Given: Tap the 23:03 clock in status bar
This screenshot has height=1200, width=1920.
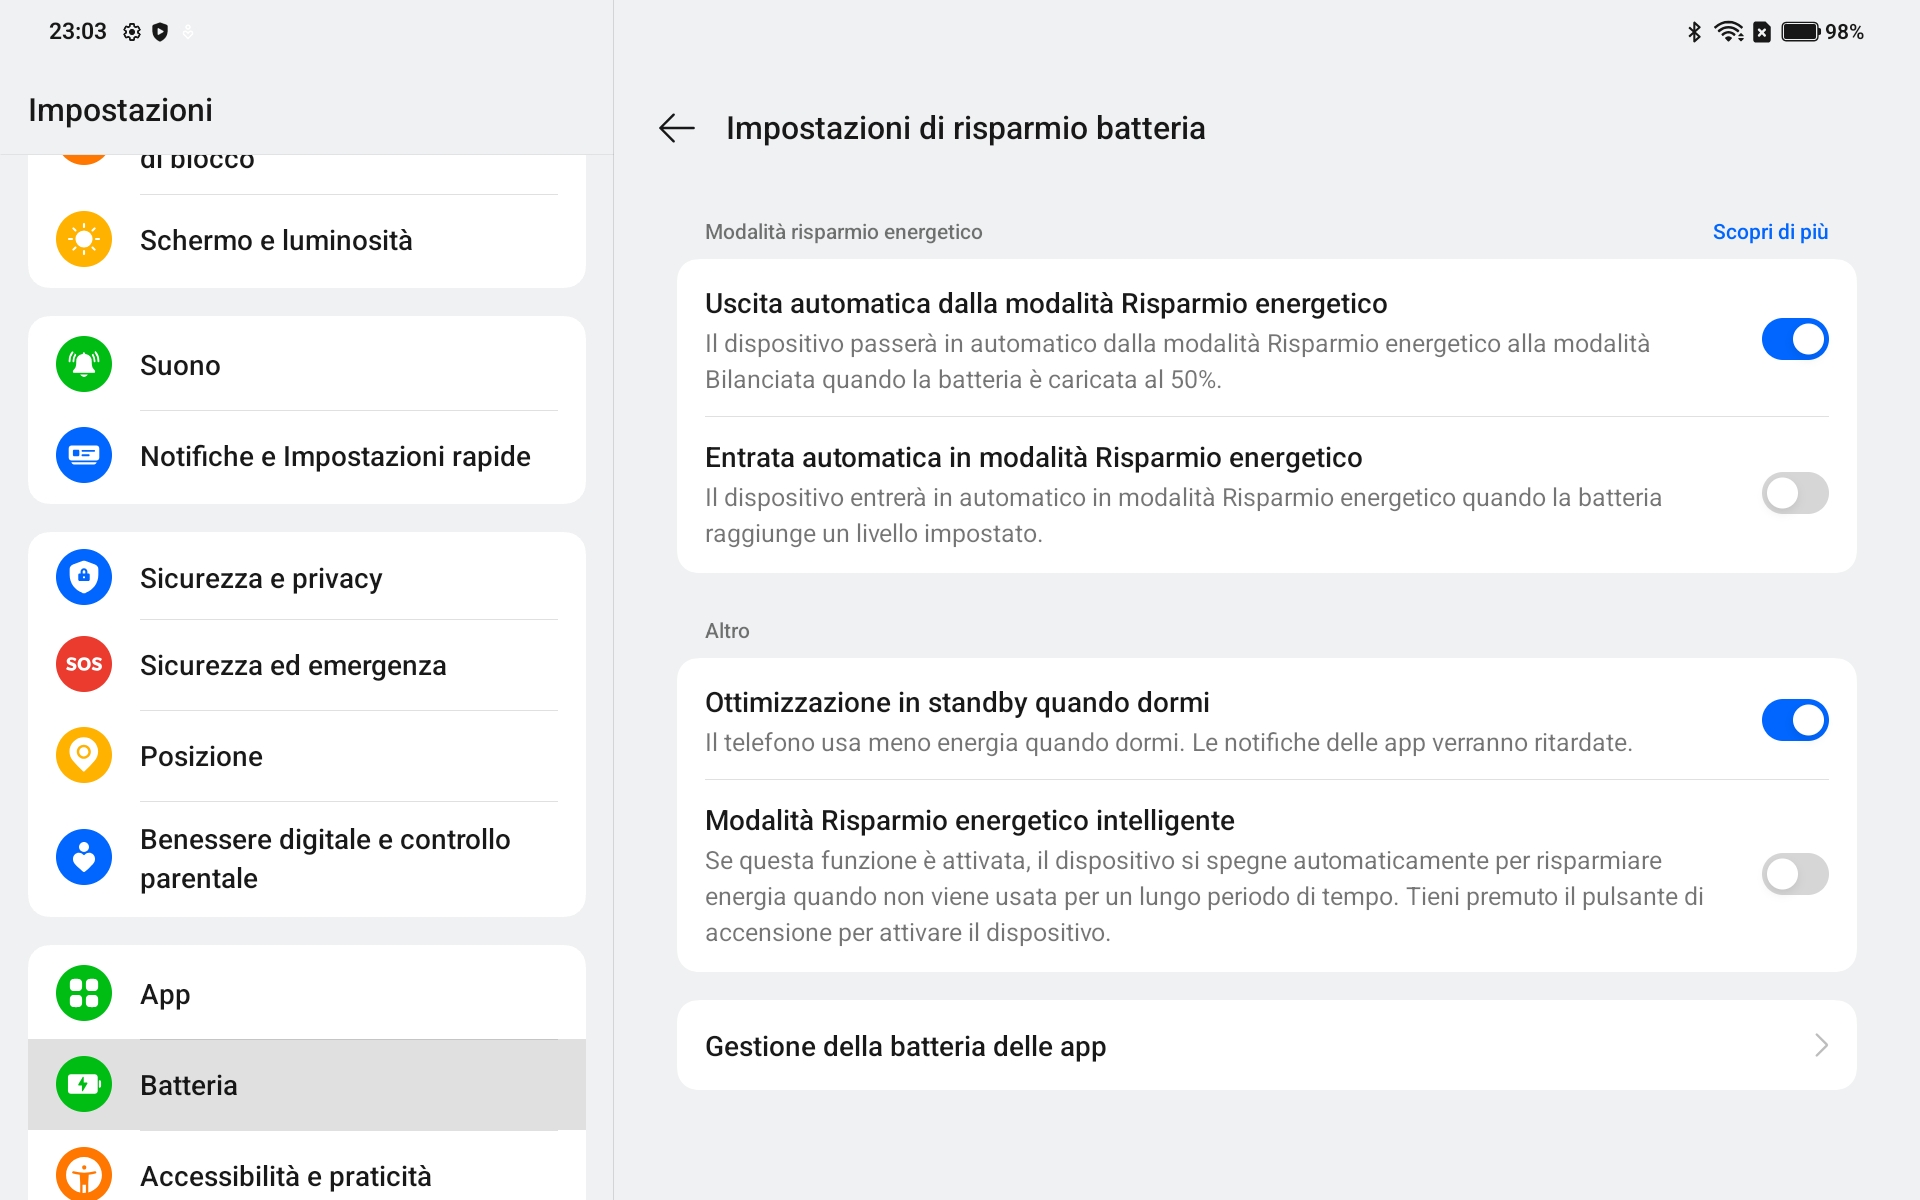Looking at the screenshot, I should coord(78,32).
